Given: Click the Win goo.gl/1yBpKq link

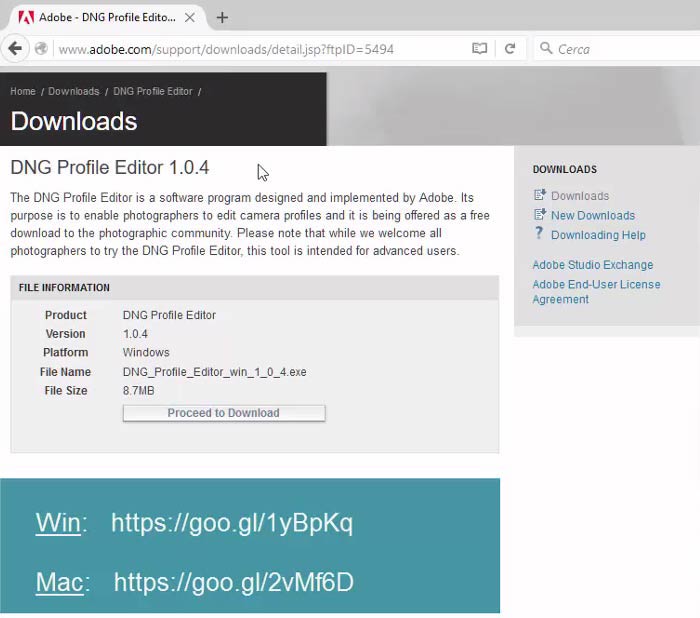Looking at the screenshot, I should (232, 522).
